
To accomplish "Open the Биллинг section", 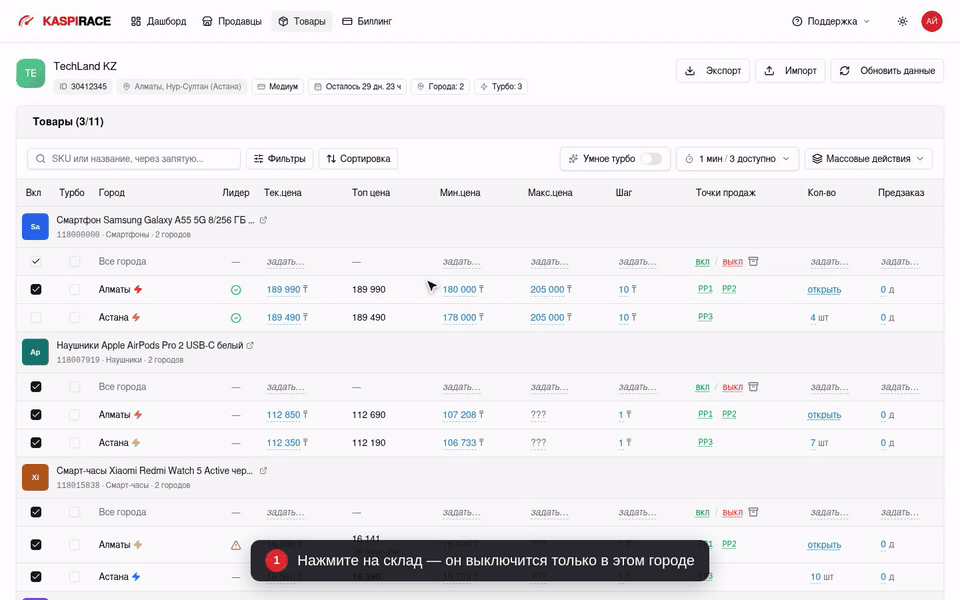I will click(367, 21).
